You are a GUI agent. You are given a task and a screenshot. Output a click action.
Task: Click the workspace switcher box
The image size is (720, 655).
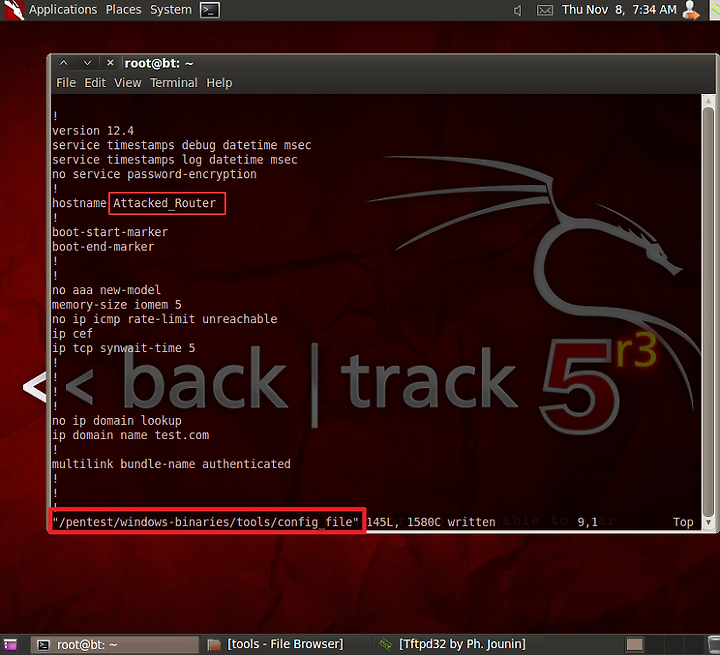tap(635, 644)
